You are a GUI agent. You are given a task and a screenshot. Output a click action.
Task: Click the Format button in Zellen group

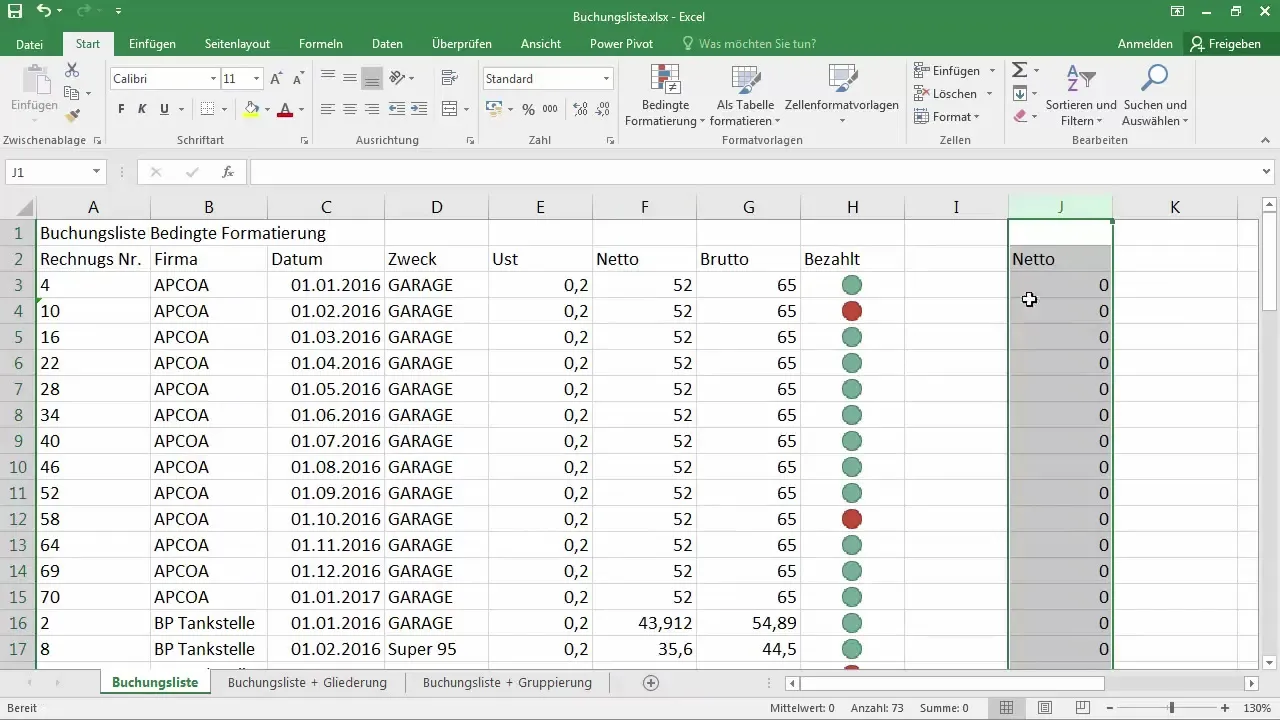946,117
